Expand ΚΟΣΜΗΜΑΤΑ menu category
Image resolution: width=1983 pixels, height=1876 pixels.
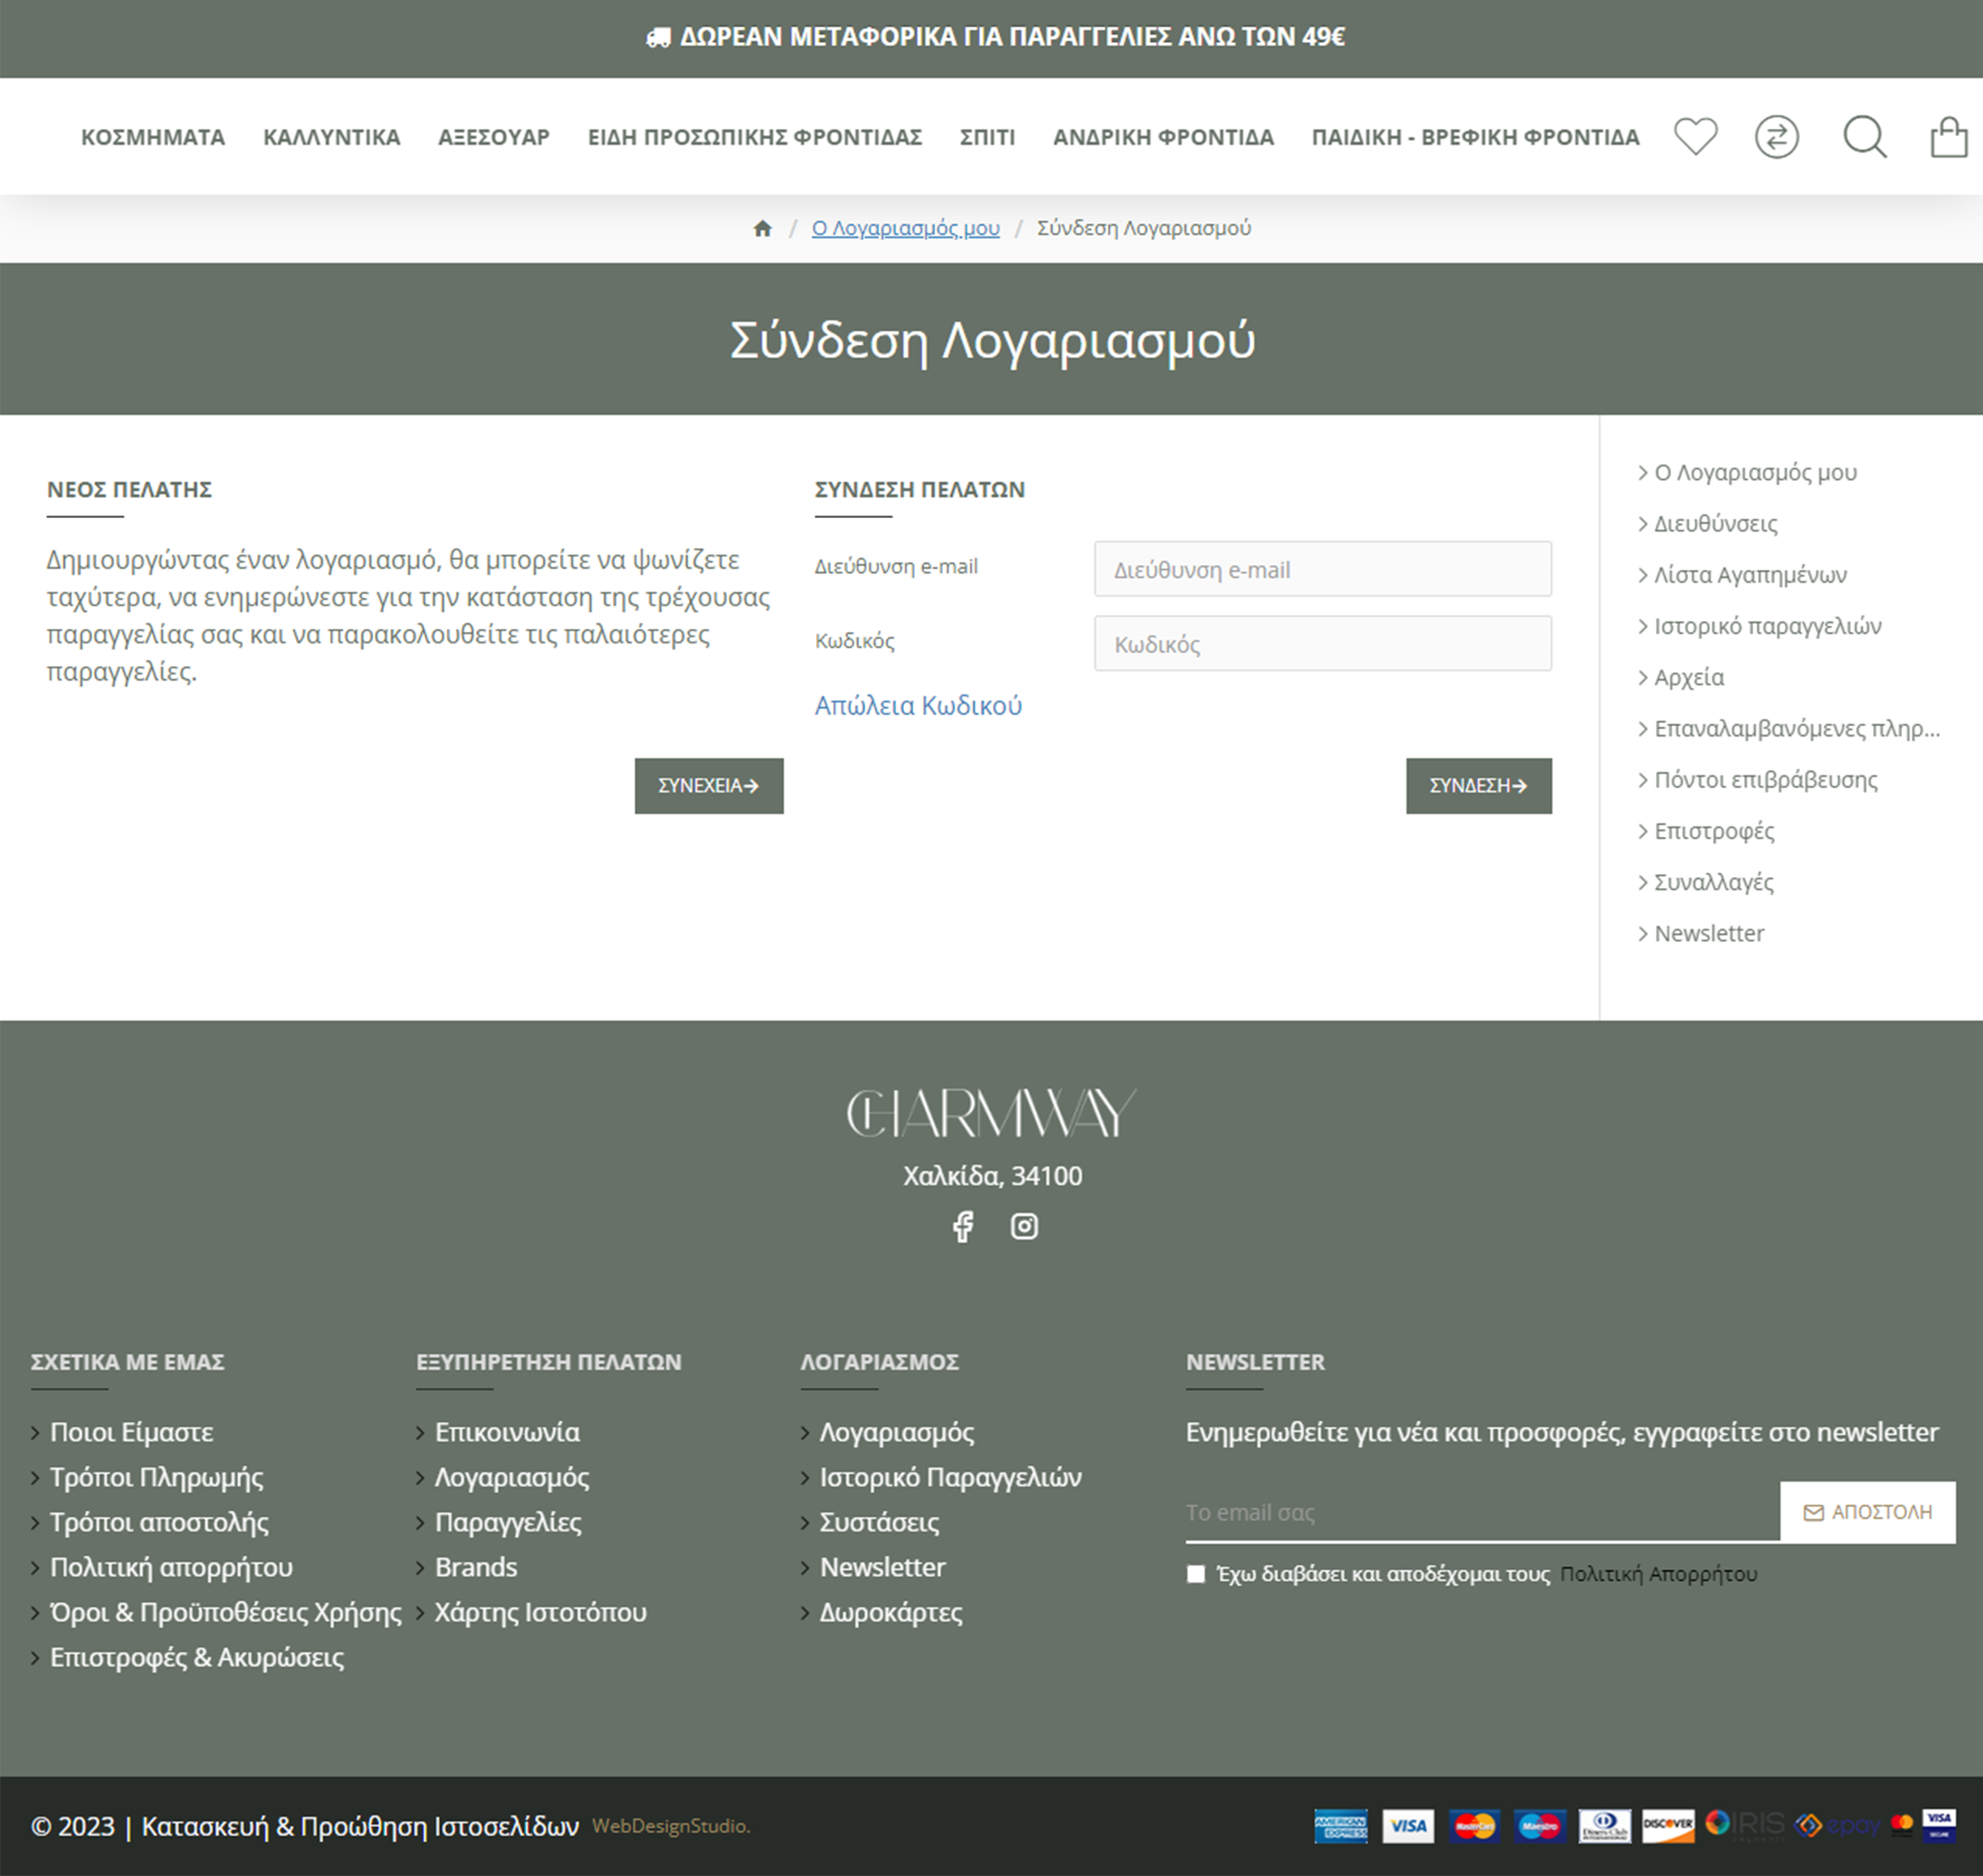point(153,137)
